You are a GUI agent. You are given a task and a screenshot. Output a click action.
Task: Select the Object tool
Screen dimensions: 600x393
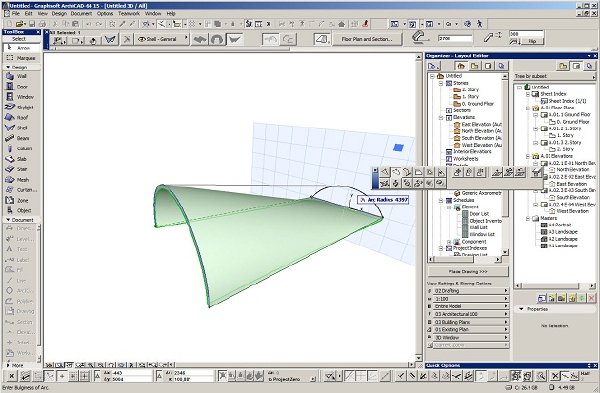pyautogui.click(x=22, y=210)
